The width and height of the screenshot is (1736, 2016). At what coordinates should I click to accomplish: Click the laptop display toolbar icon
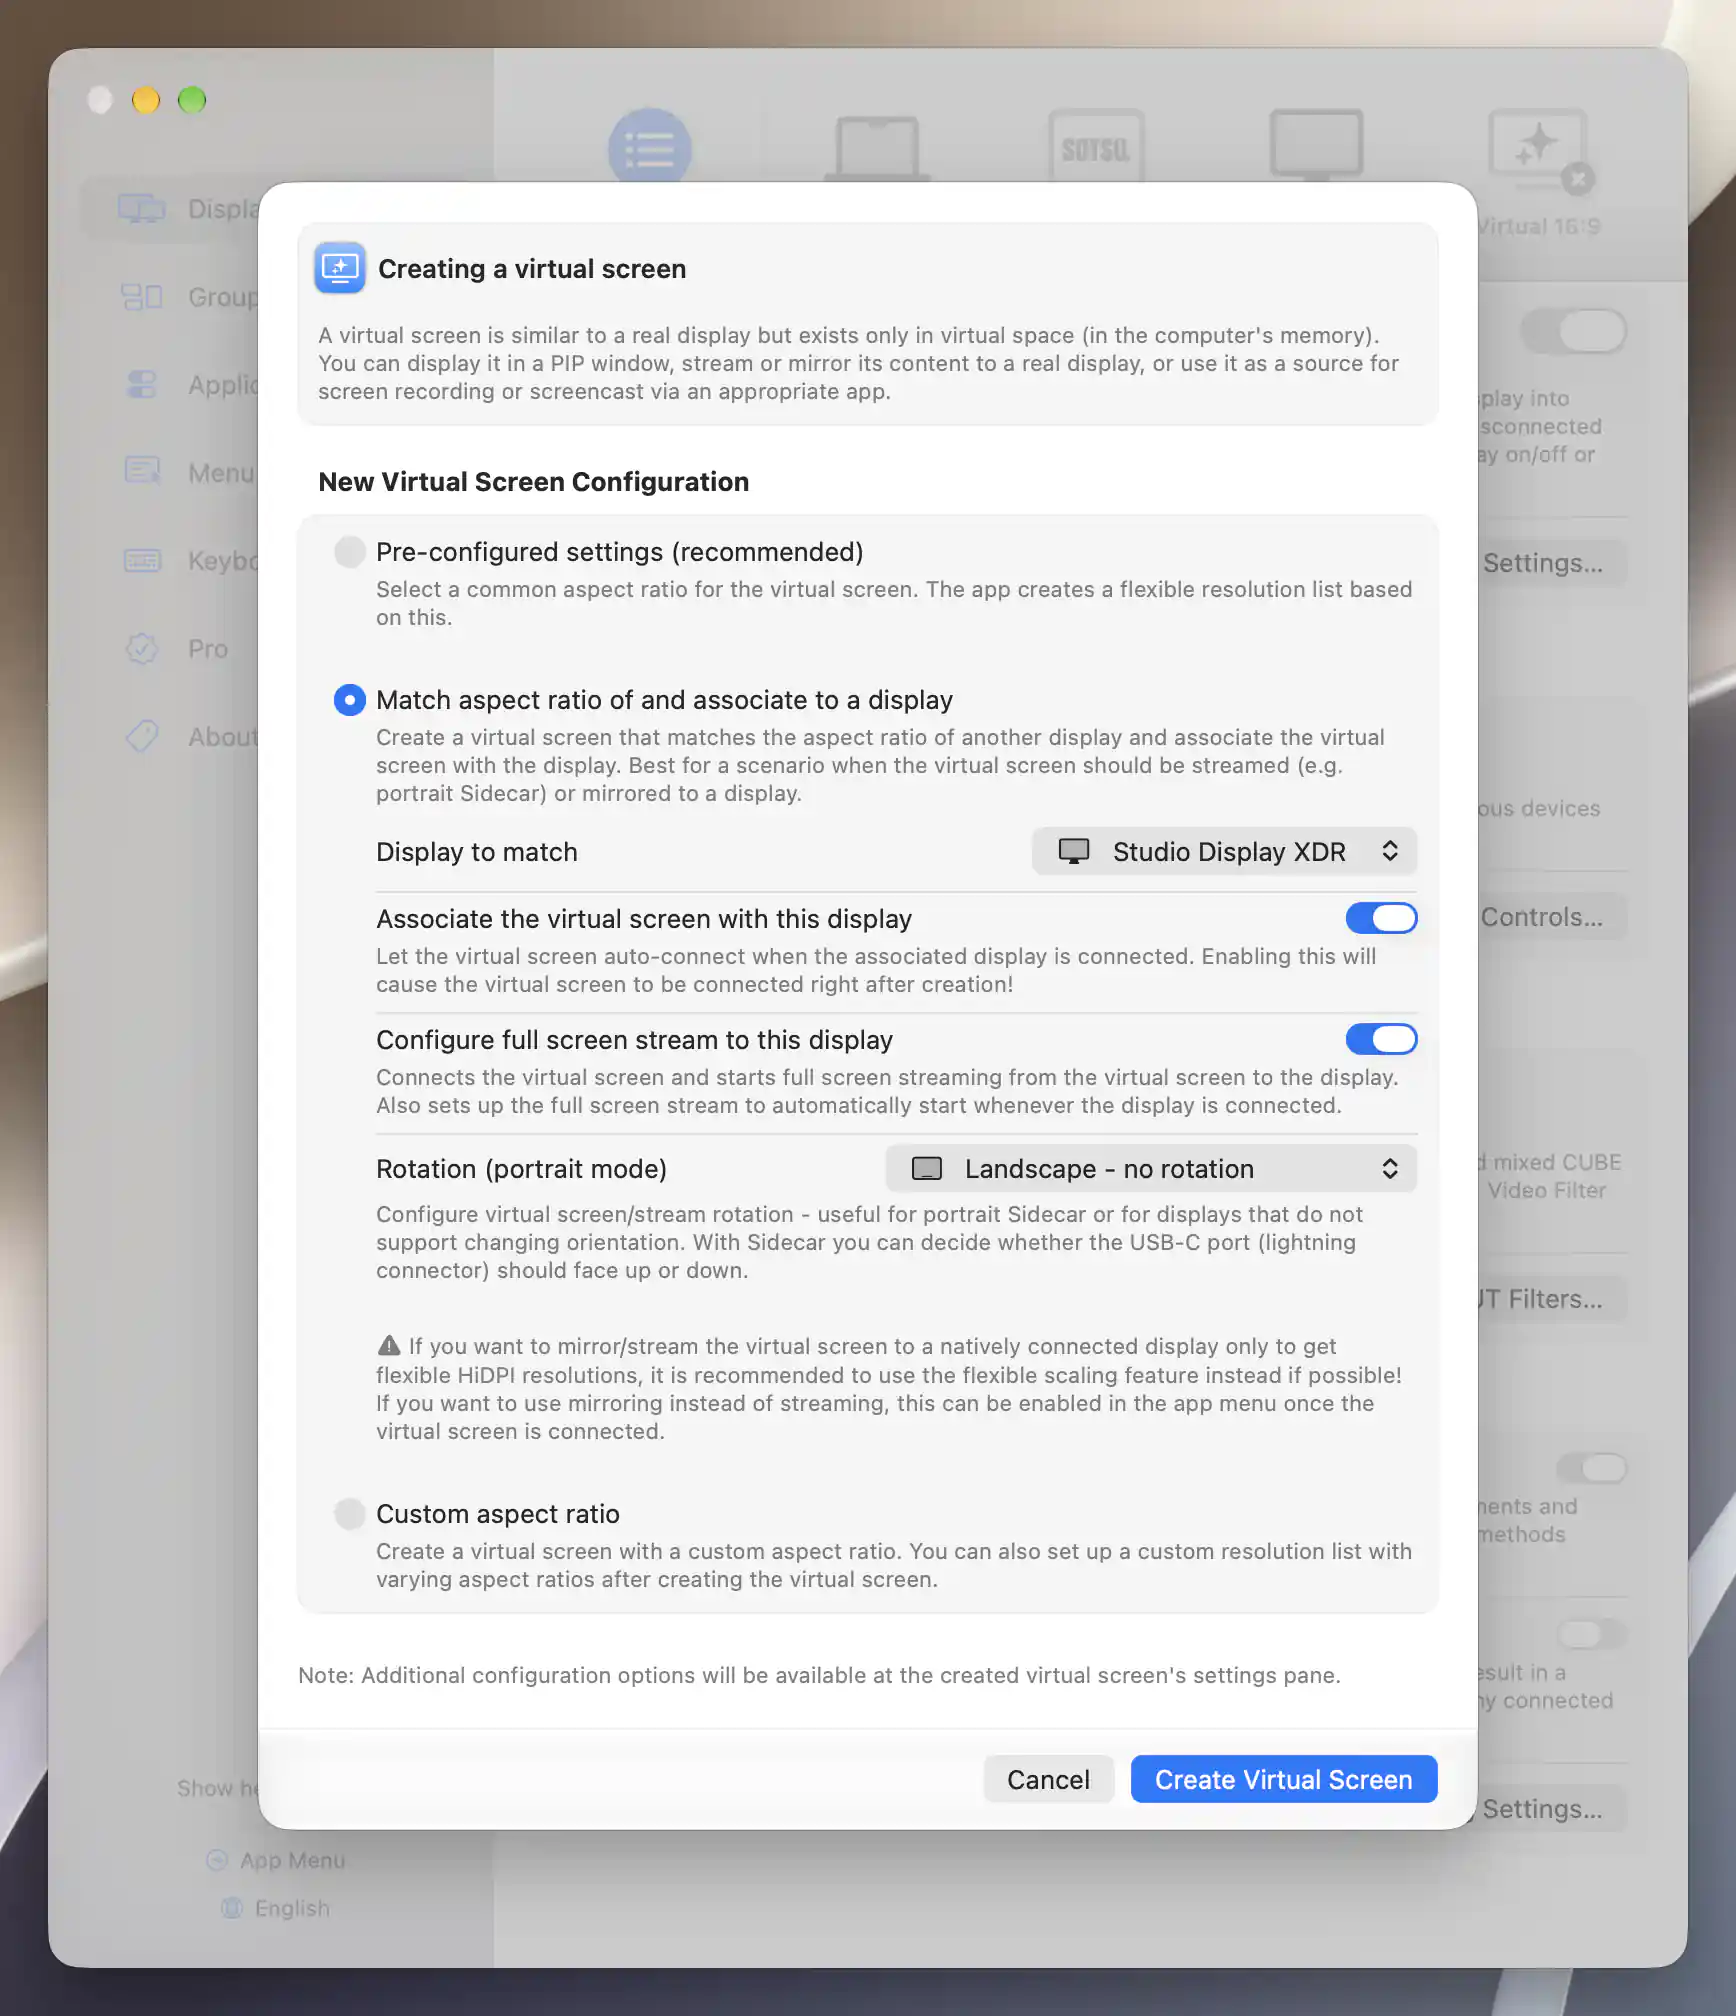tap(877, 147)
